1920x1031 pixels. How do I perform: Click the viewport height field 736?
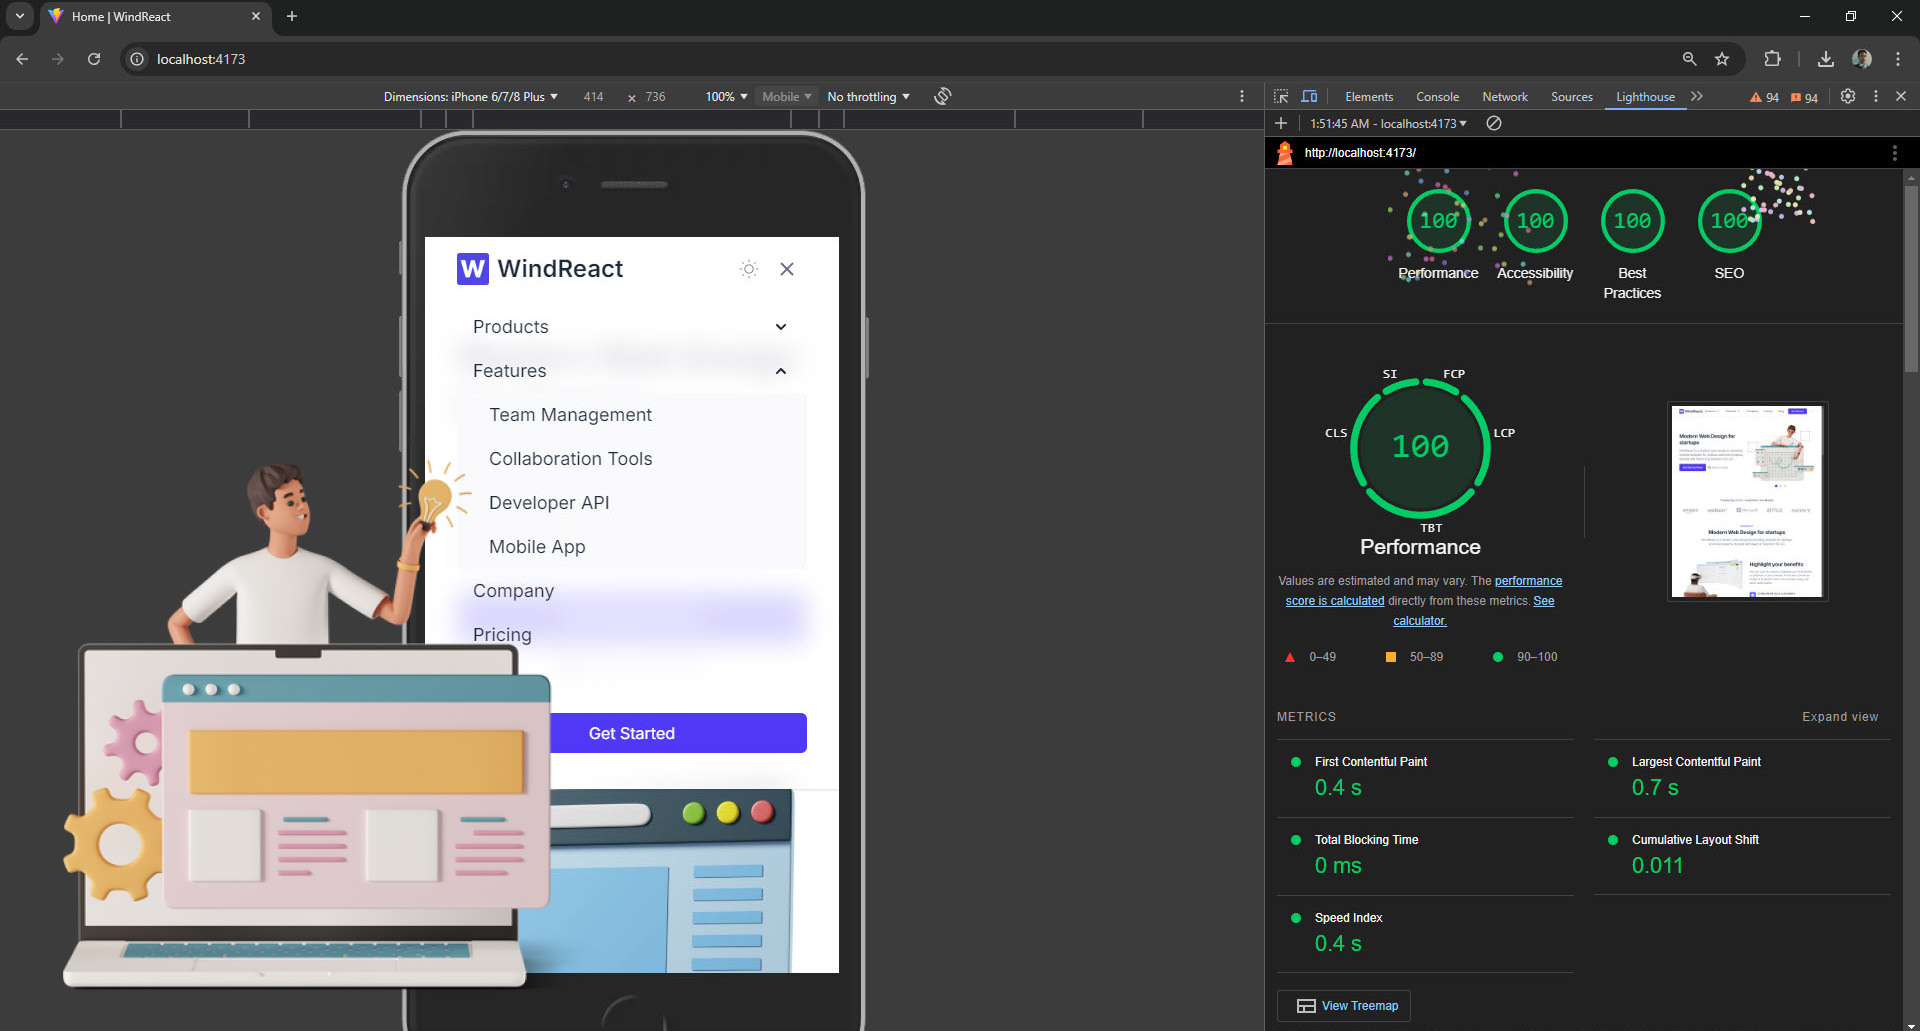[x=655, y=97]
